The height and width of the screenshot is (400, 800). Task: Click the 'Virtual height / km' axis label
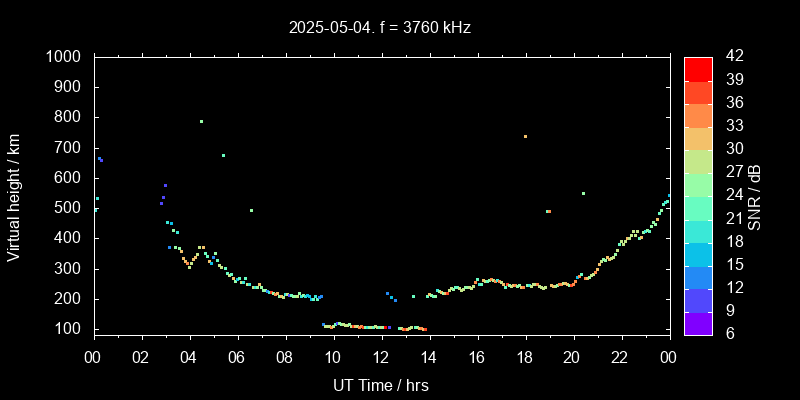pyautogui.click(x=14, y=196)
